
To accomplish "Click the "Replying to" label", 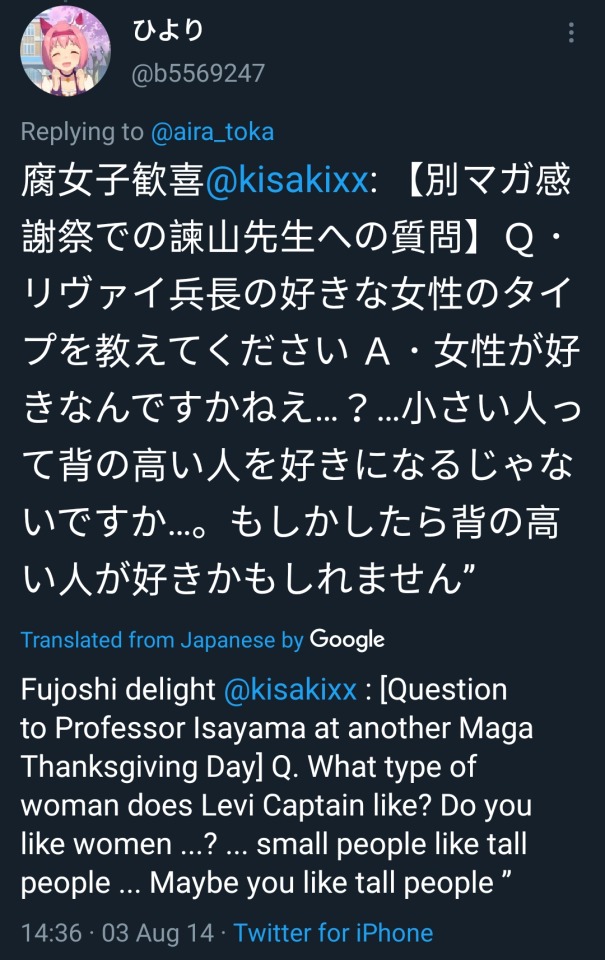I will coord(82,132).
